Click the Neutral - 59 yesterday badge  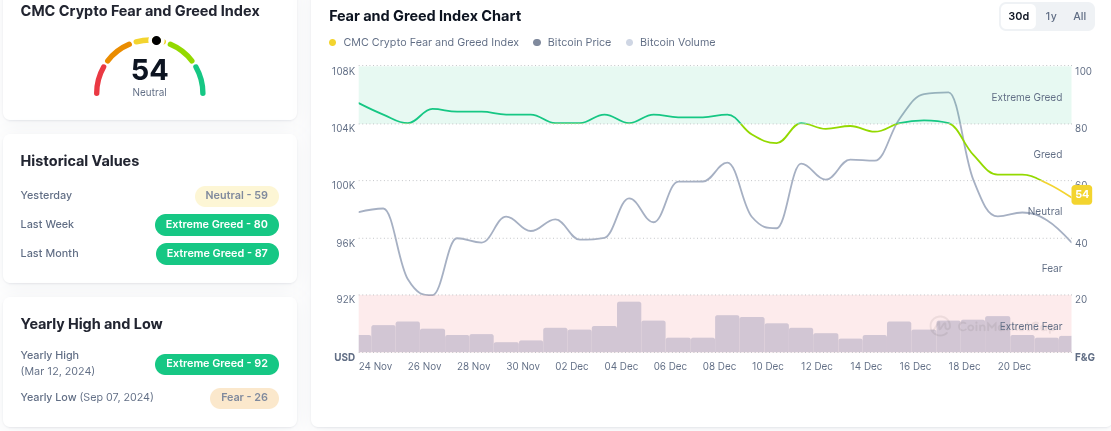(236, 196)
